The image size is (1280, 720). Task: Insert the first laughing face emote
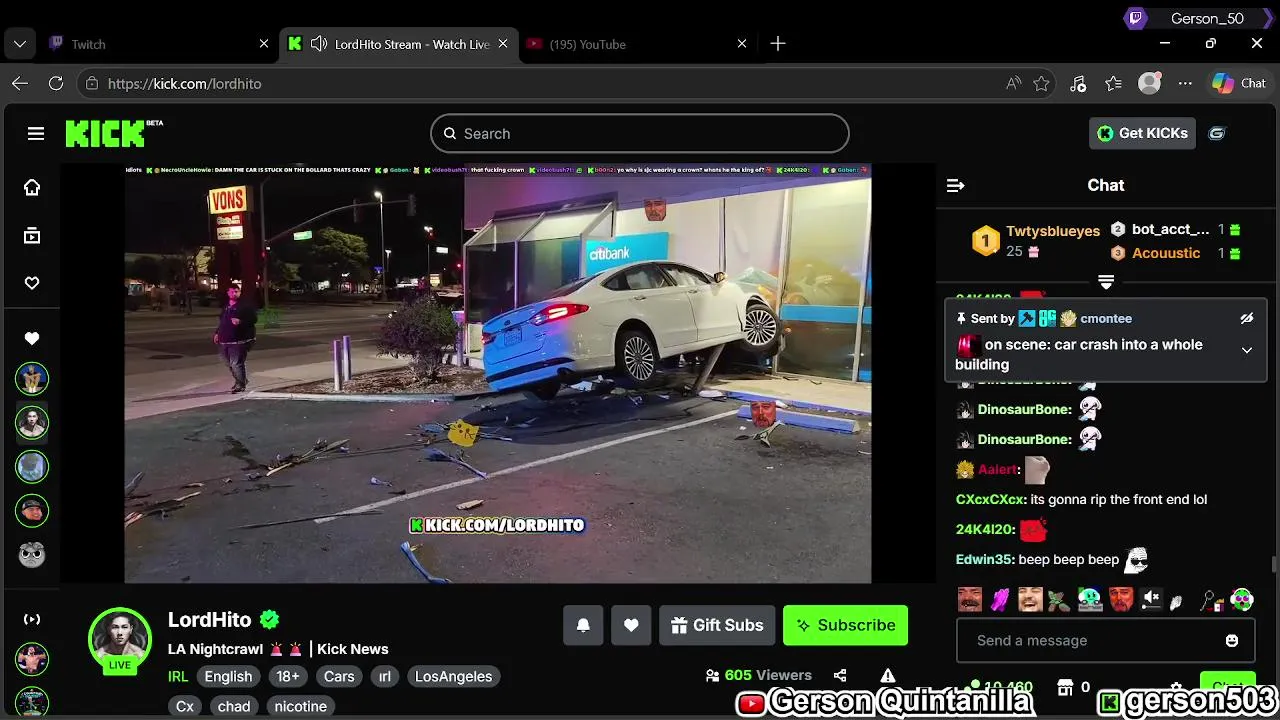pos(969,600)
